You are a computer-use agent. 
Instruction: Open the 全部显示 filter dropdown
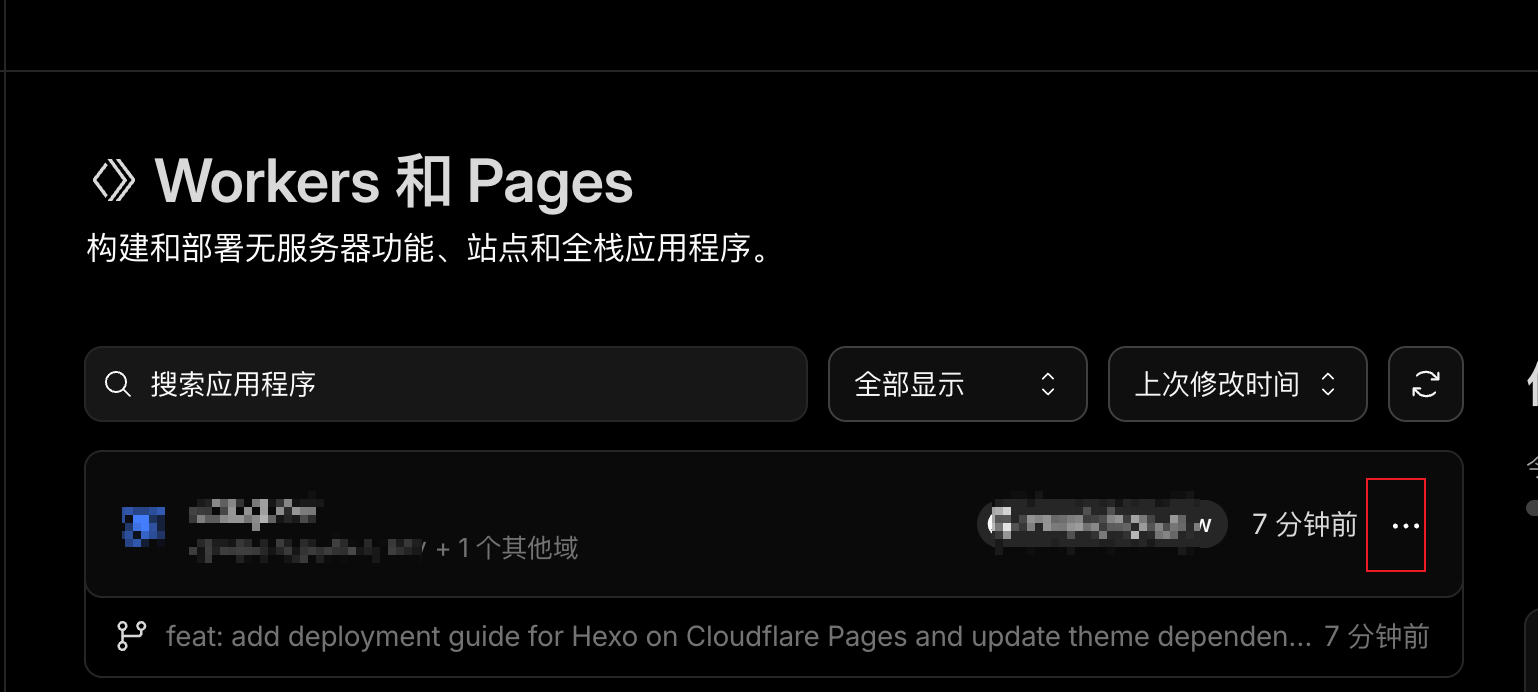957,384
